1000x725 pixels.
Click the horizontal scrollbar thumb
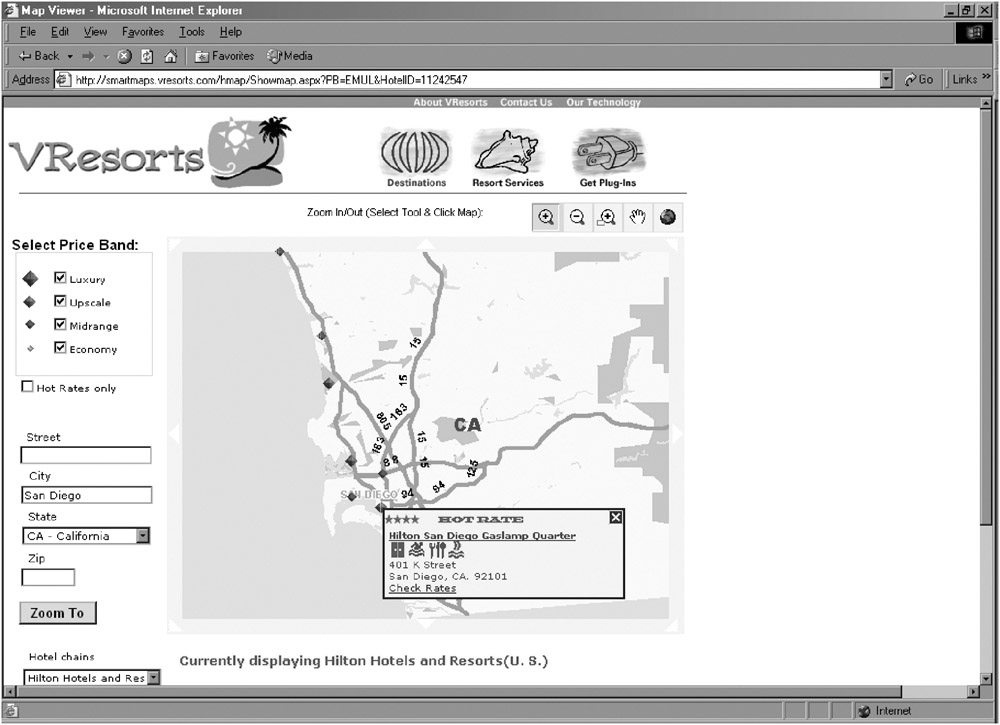(x=458, y=691)
